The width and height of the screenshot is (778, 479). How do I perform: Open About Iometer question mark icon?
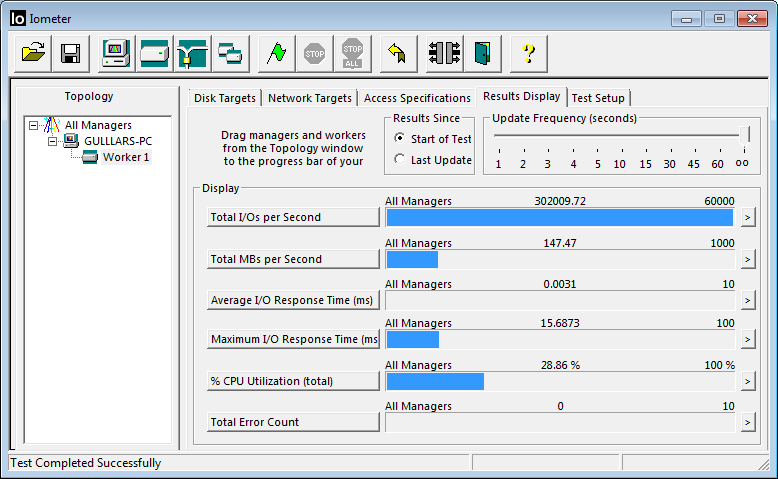(x=529, y=54)
